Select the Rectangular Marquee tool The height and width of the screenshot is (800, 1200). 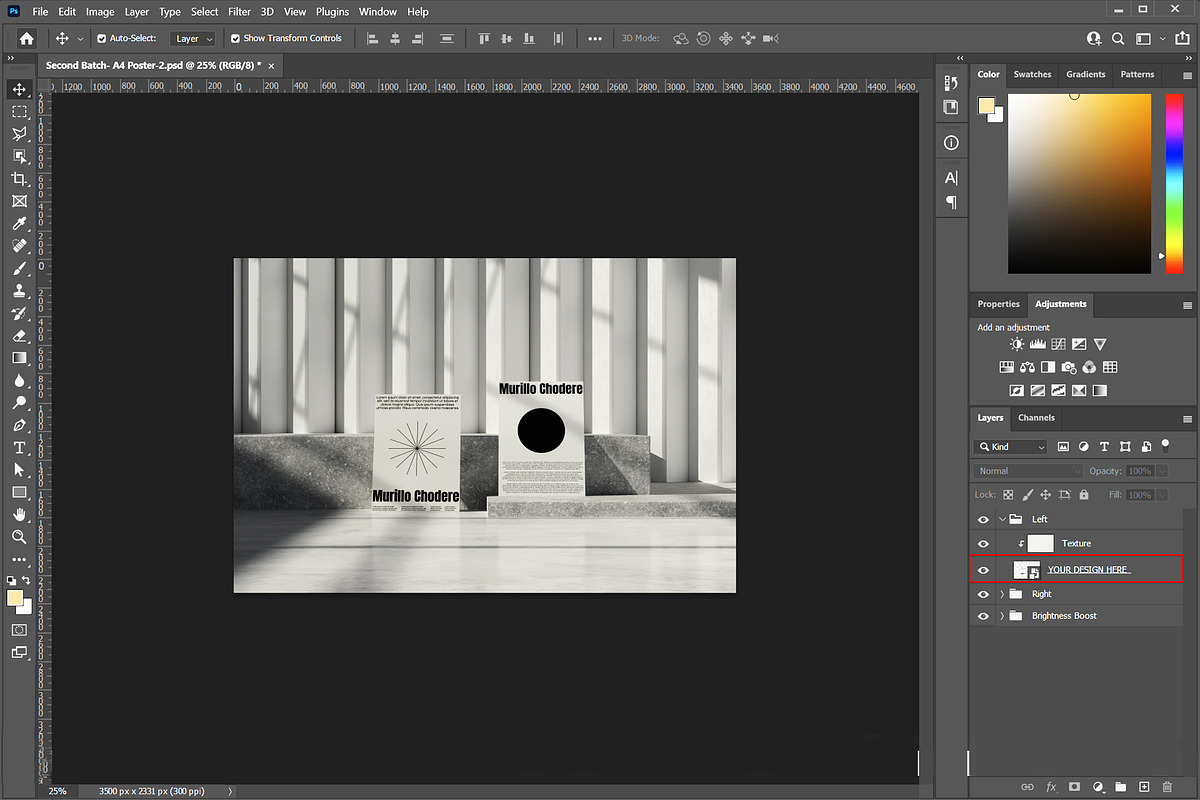click(19, 111)
